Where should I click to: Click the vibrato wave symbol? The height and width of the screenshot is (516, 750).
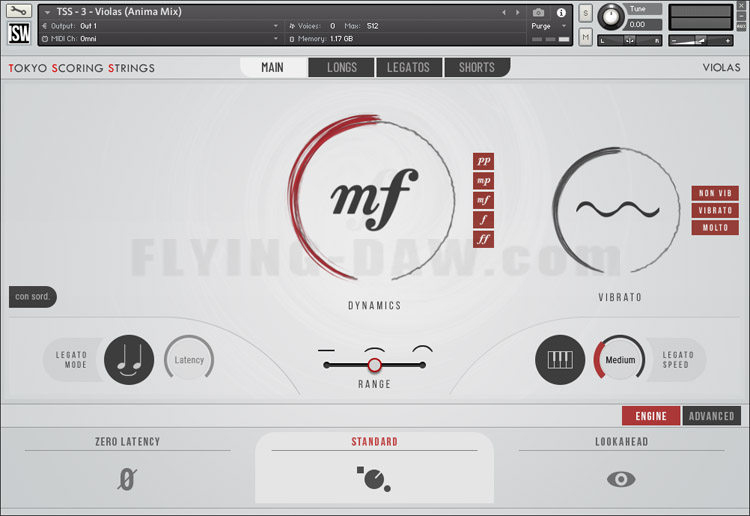click(618, 209)
